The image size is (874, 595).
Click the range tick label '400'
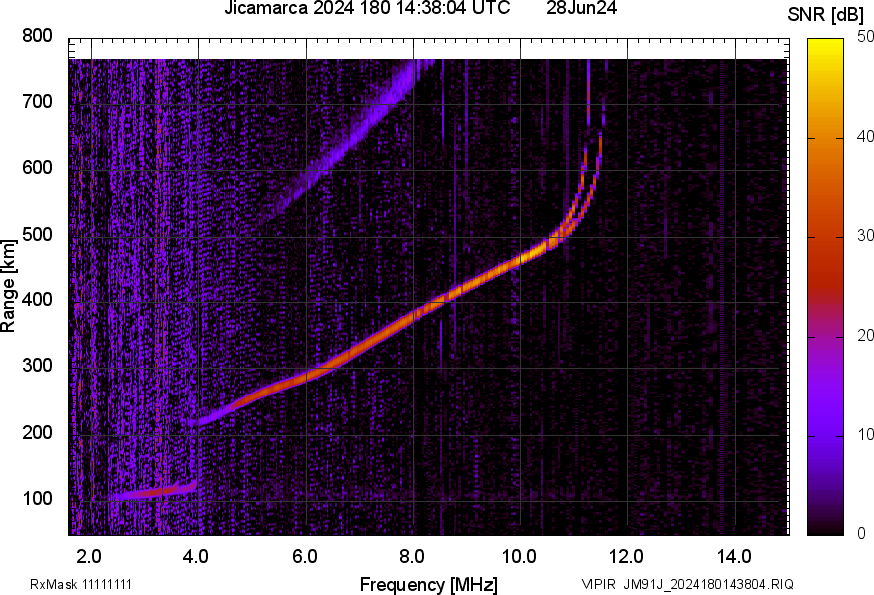tap(37, 299)
